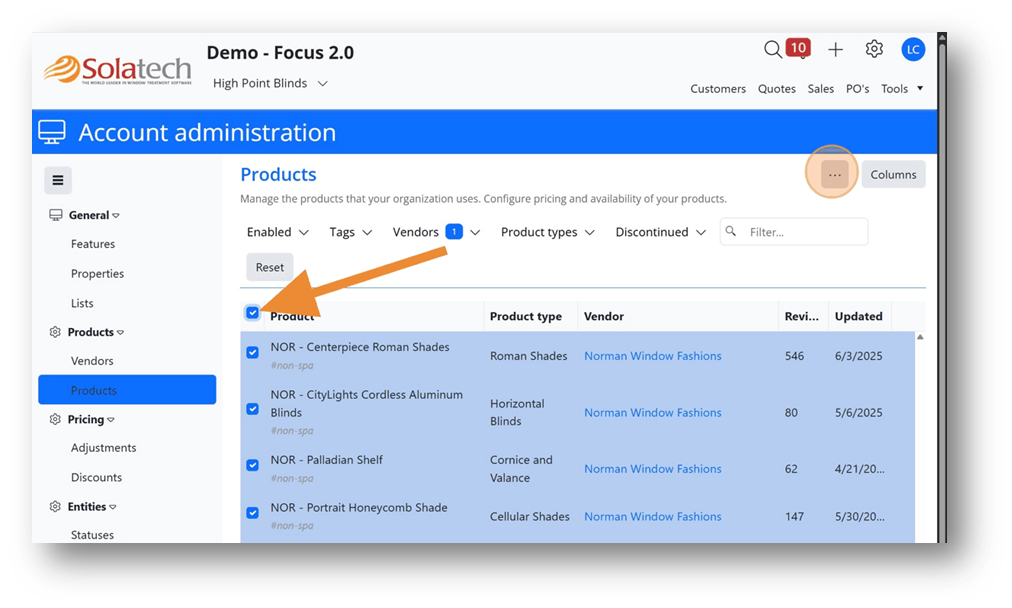The height and width of the screenshot is (608, 1012).
Task: Open the three-dots more actions button
Action: coord(835,174)
